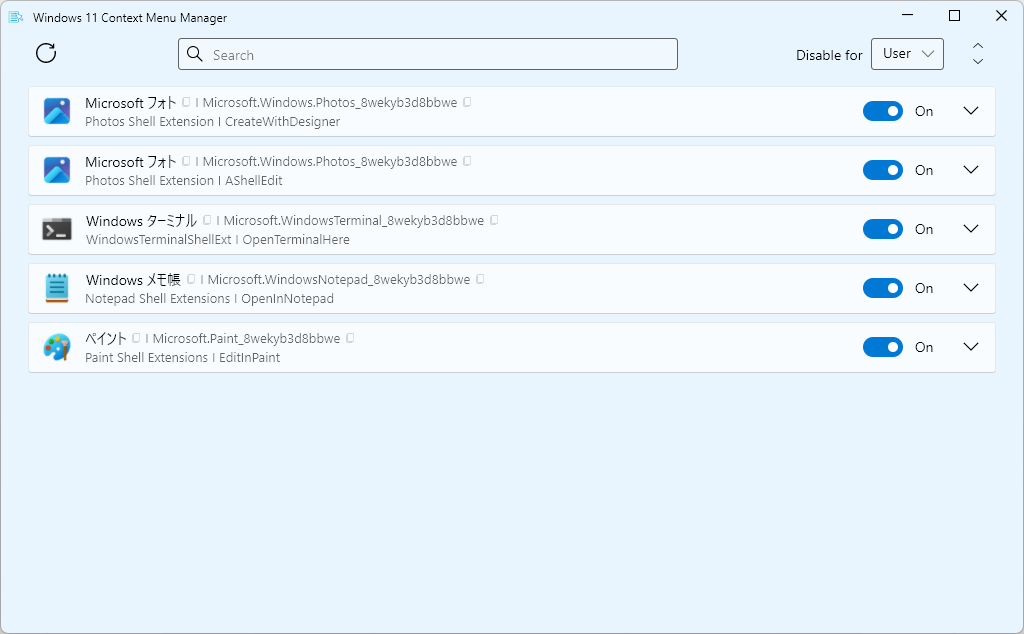Expand the Windows メモ帳 entry details
1024x634 pixels.
[970, 288]
